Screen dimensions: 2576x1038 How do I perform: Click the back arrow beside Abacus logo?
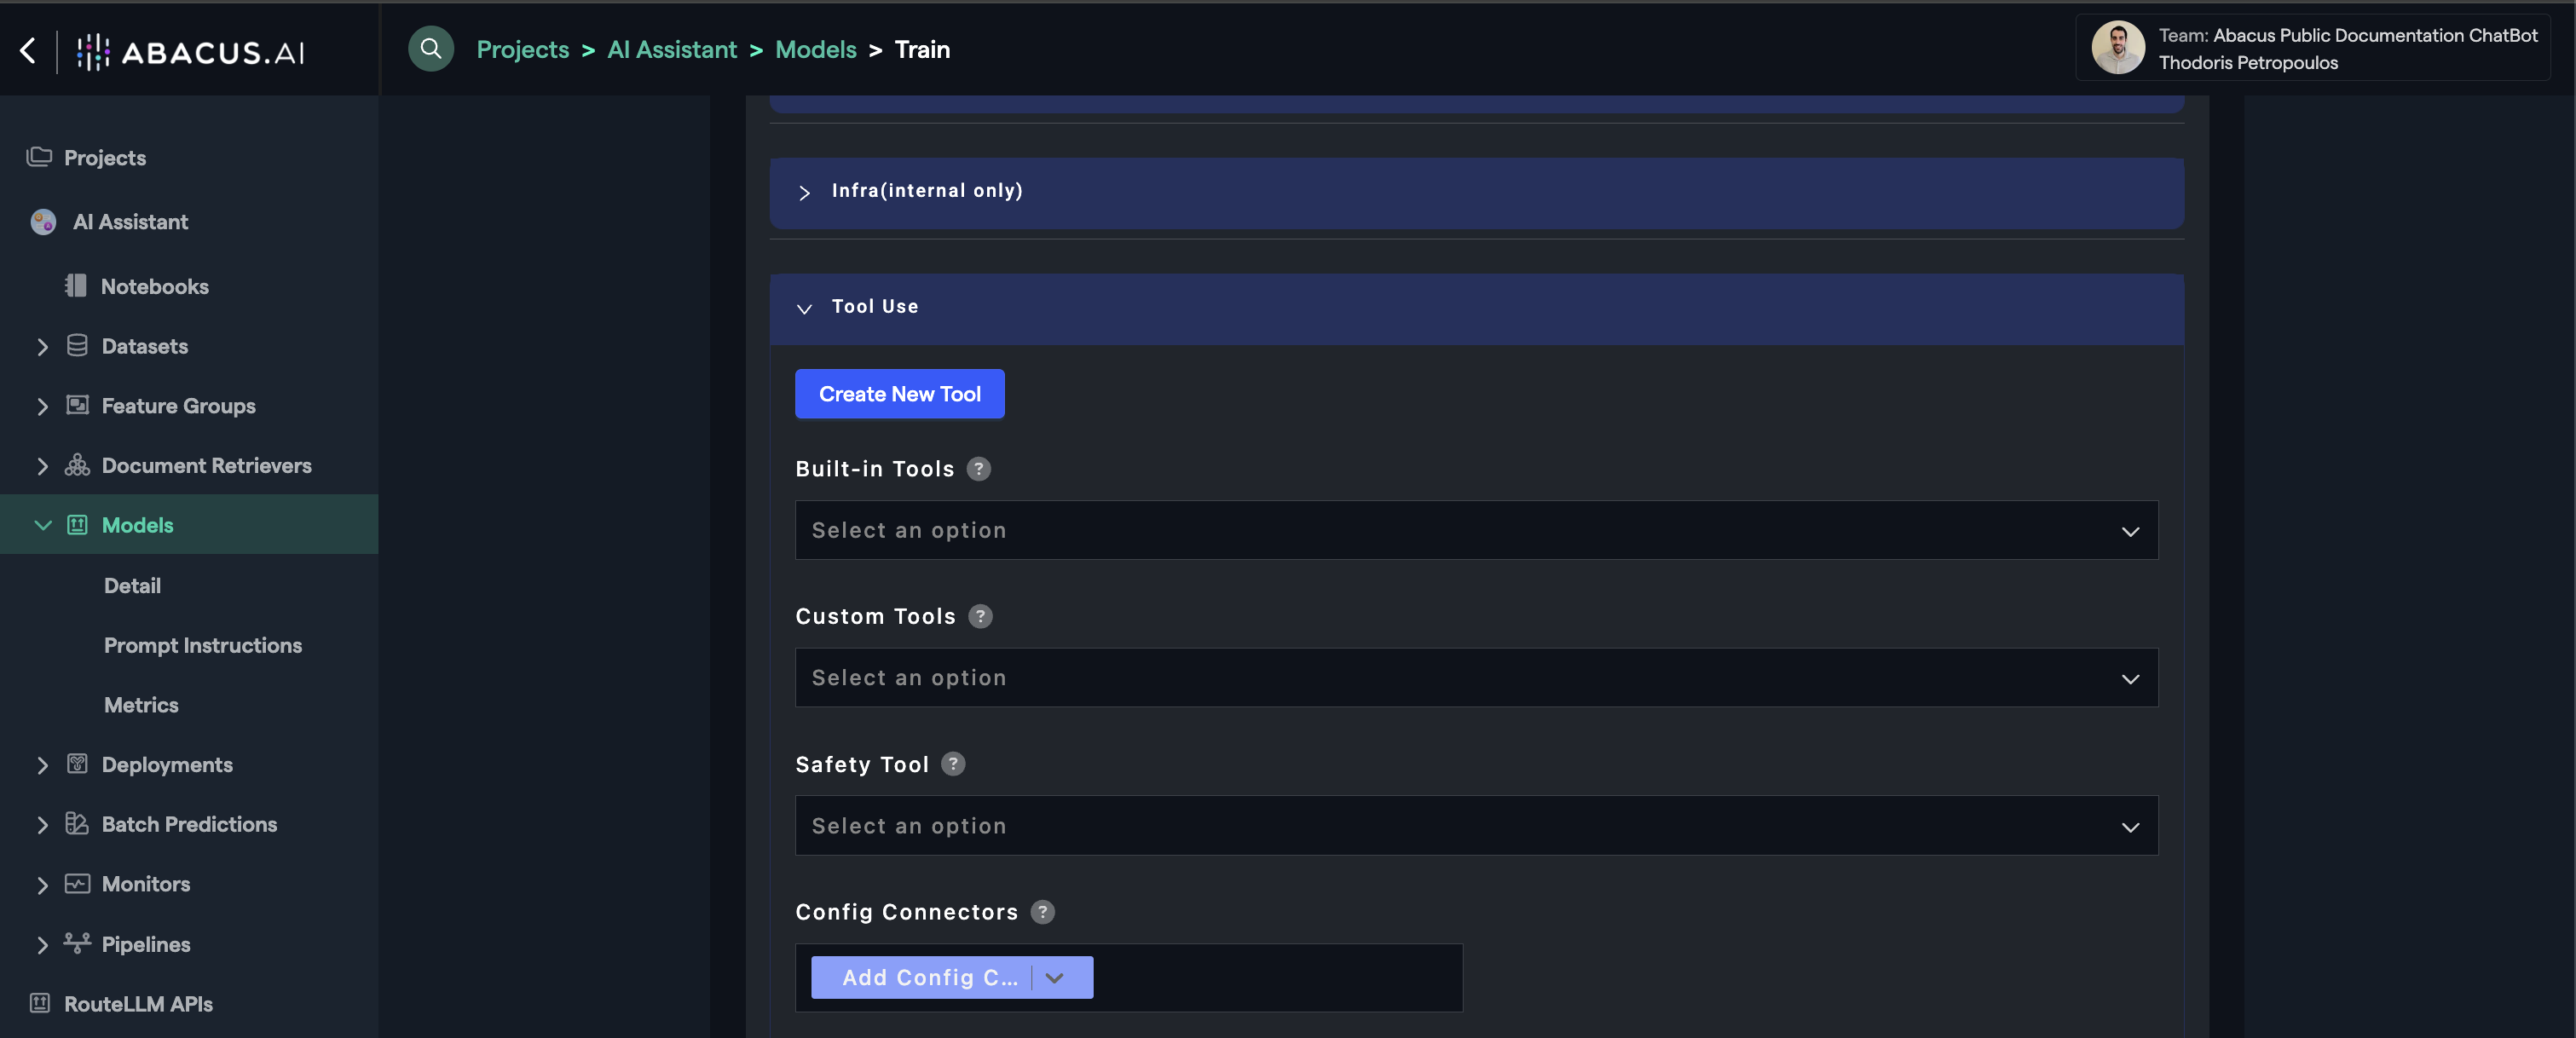pos(28,50)
